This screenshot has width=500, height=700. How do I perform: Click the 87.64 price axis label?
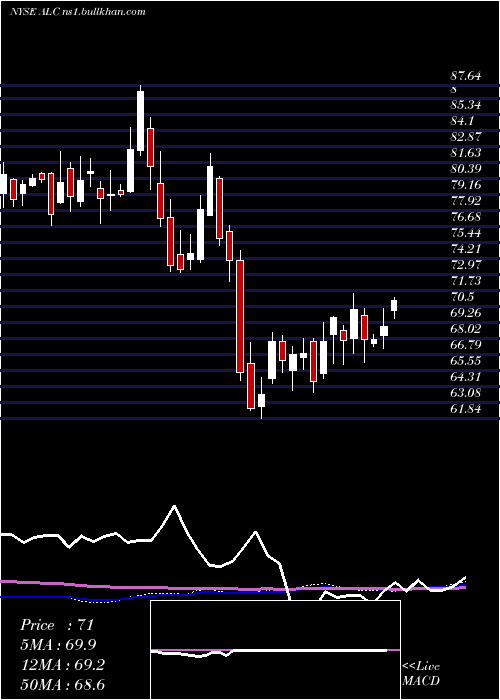click(466, 76)
